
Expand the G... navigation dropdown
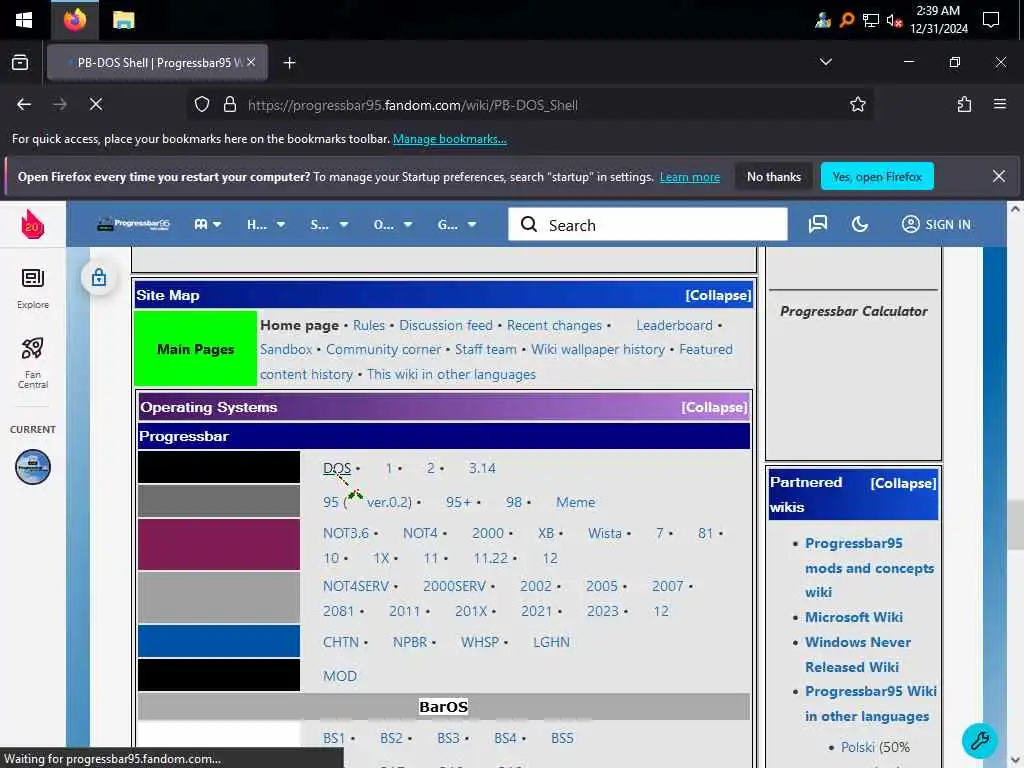coord(456,225)
